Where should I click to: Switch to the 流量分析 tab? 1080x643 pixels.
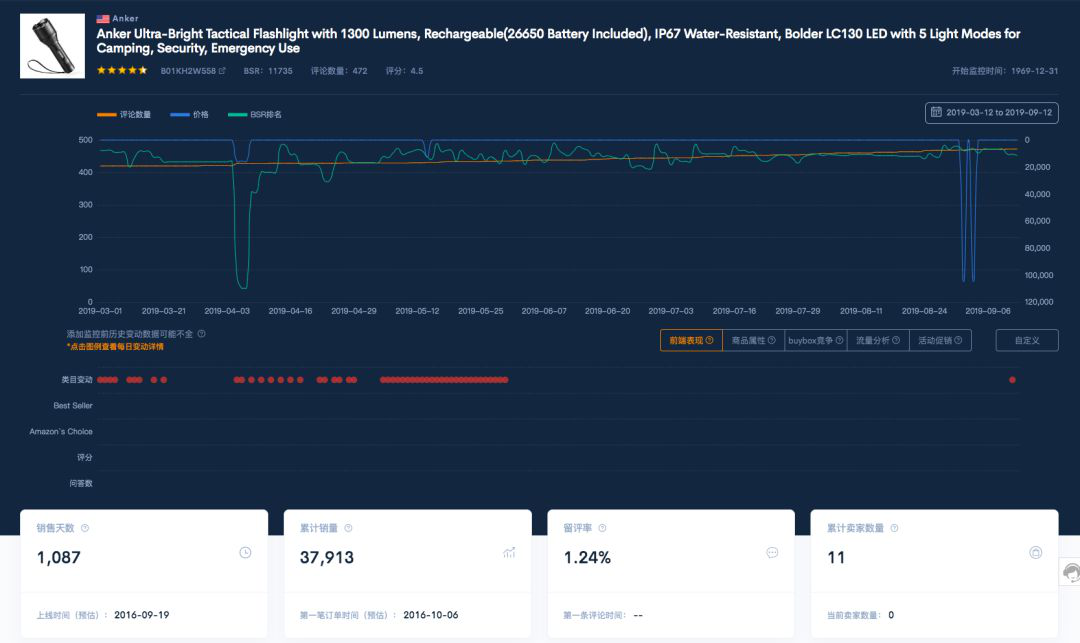878,340
